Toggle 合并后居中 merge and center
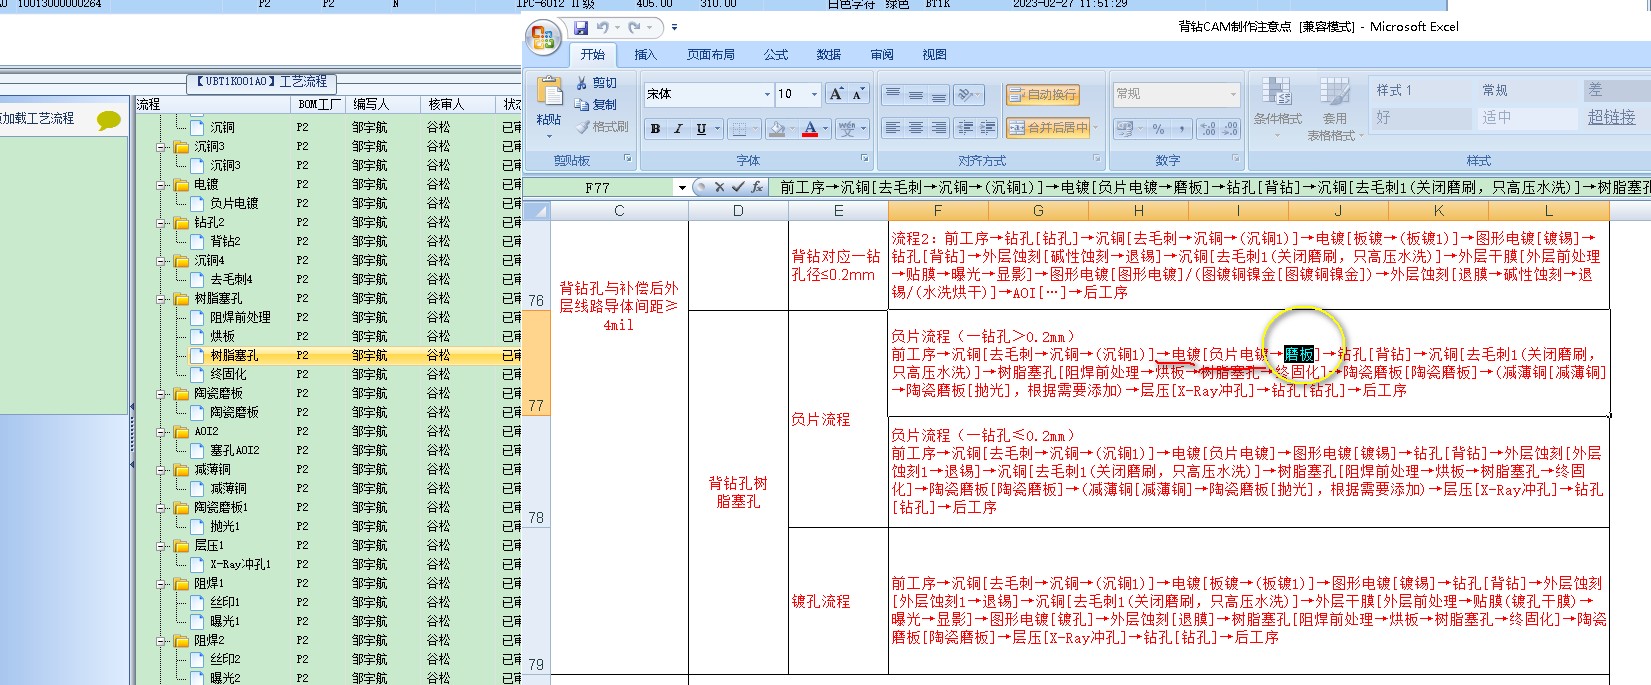The height and width of the screenshot is (685, 1651). coord(1047,128)
